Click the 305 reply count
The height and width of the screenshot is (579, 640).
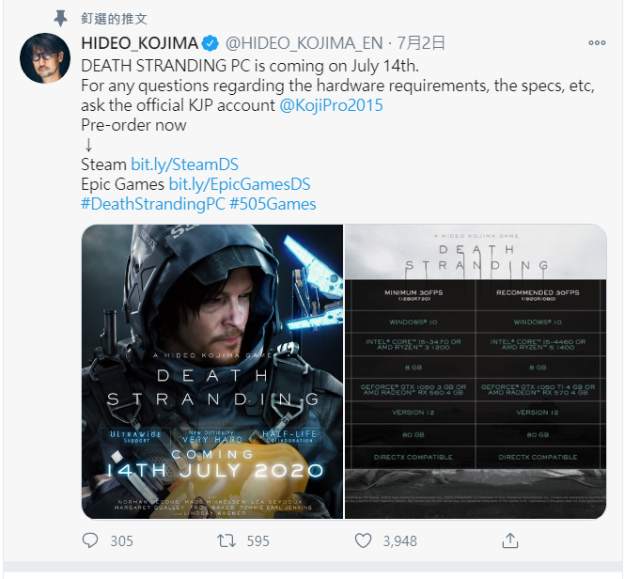click(121, 541)
